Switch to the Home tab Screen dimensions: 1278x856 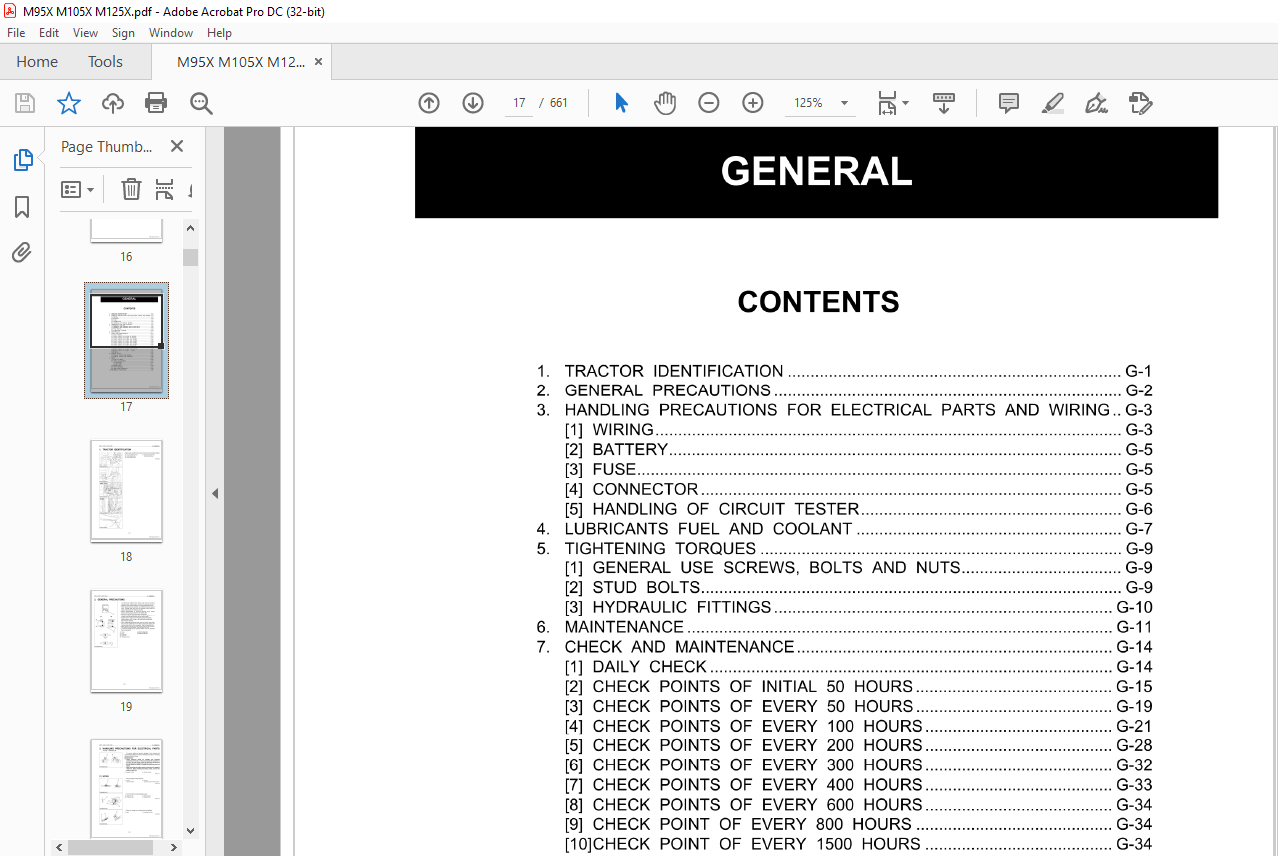(x=37, y=62)
